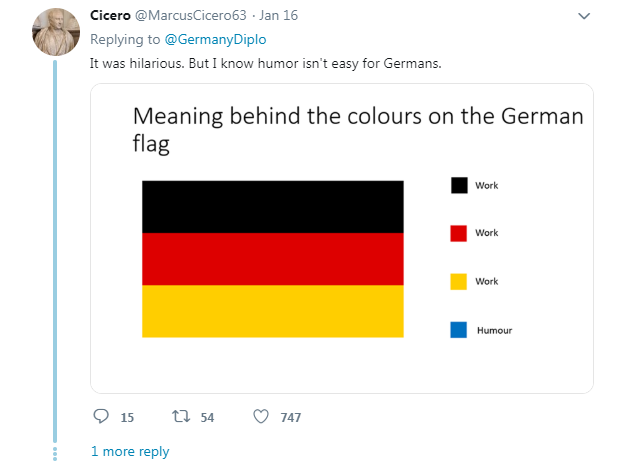Click the reply count 15
Viewport: 619px width, 470px height.
tap(127, 418)
